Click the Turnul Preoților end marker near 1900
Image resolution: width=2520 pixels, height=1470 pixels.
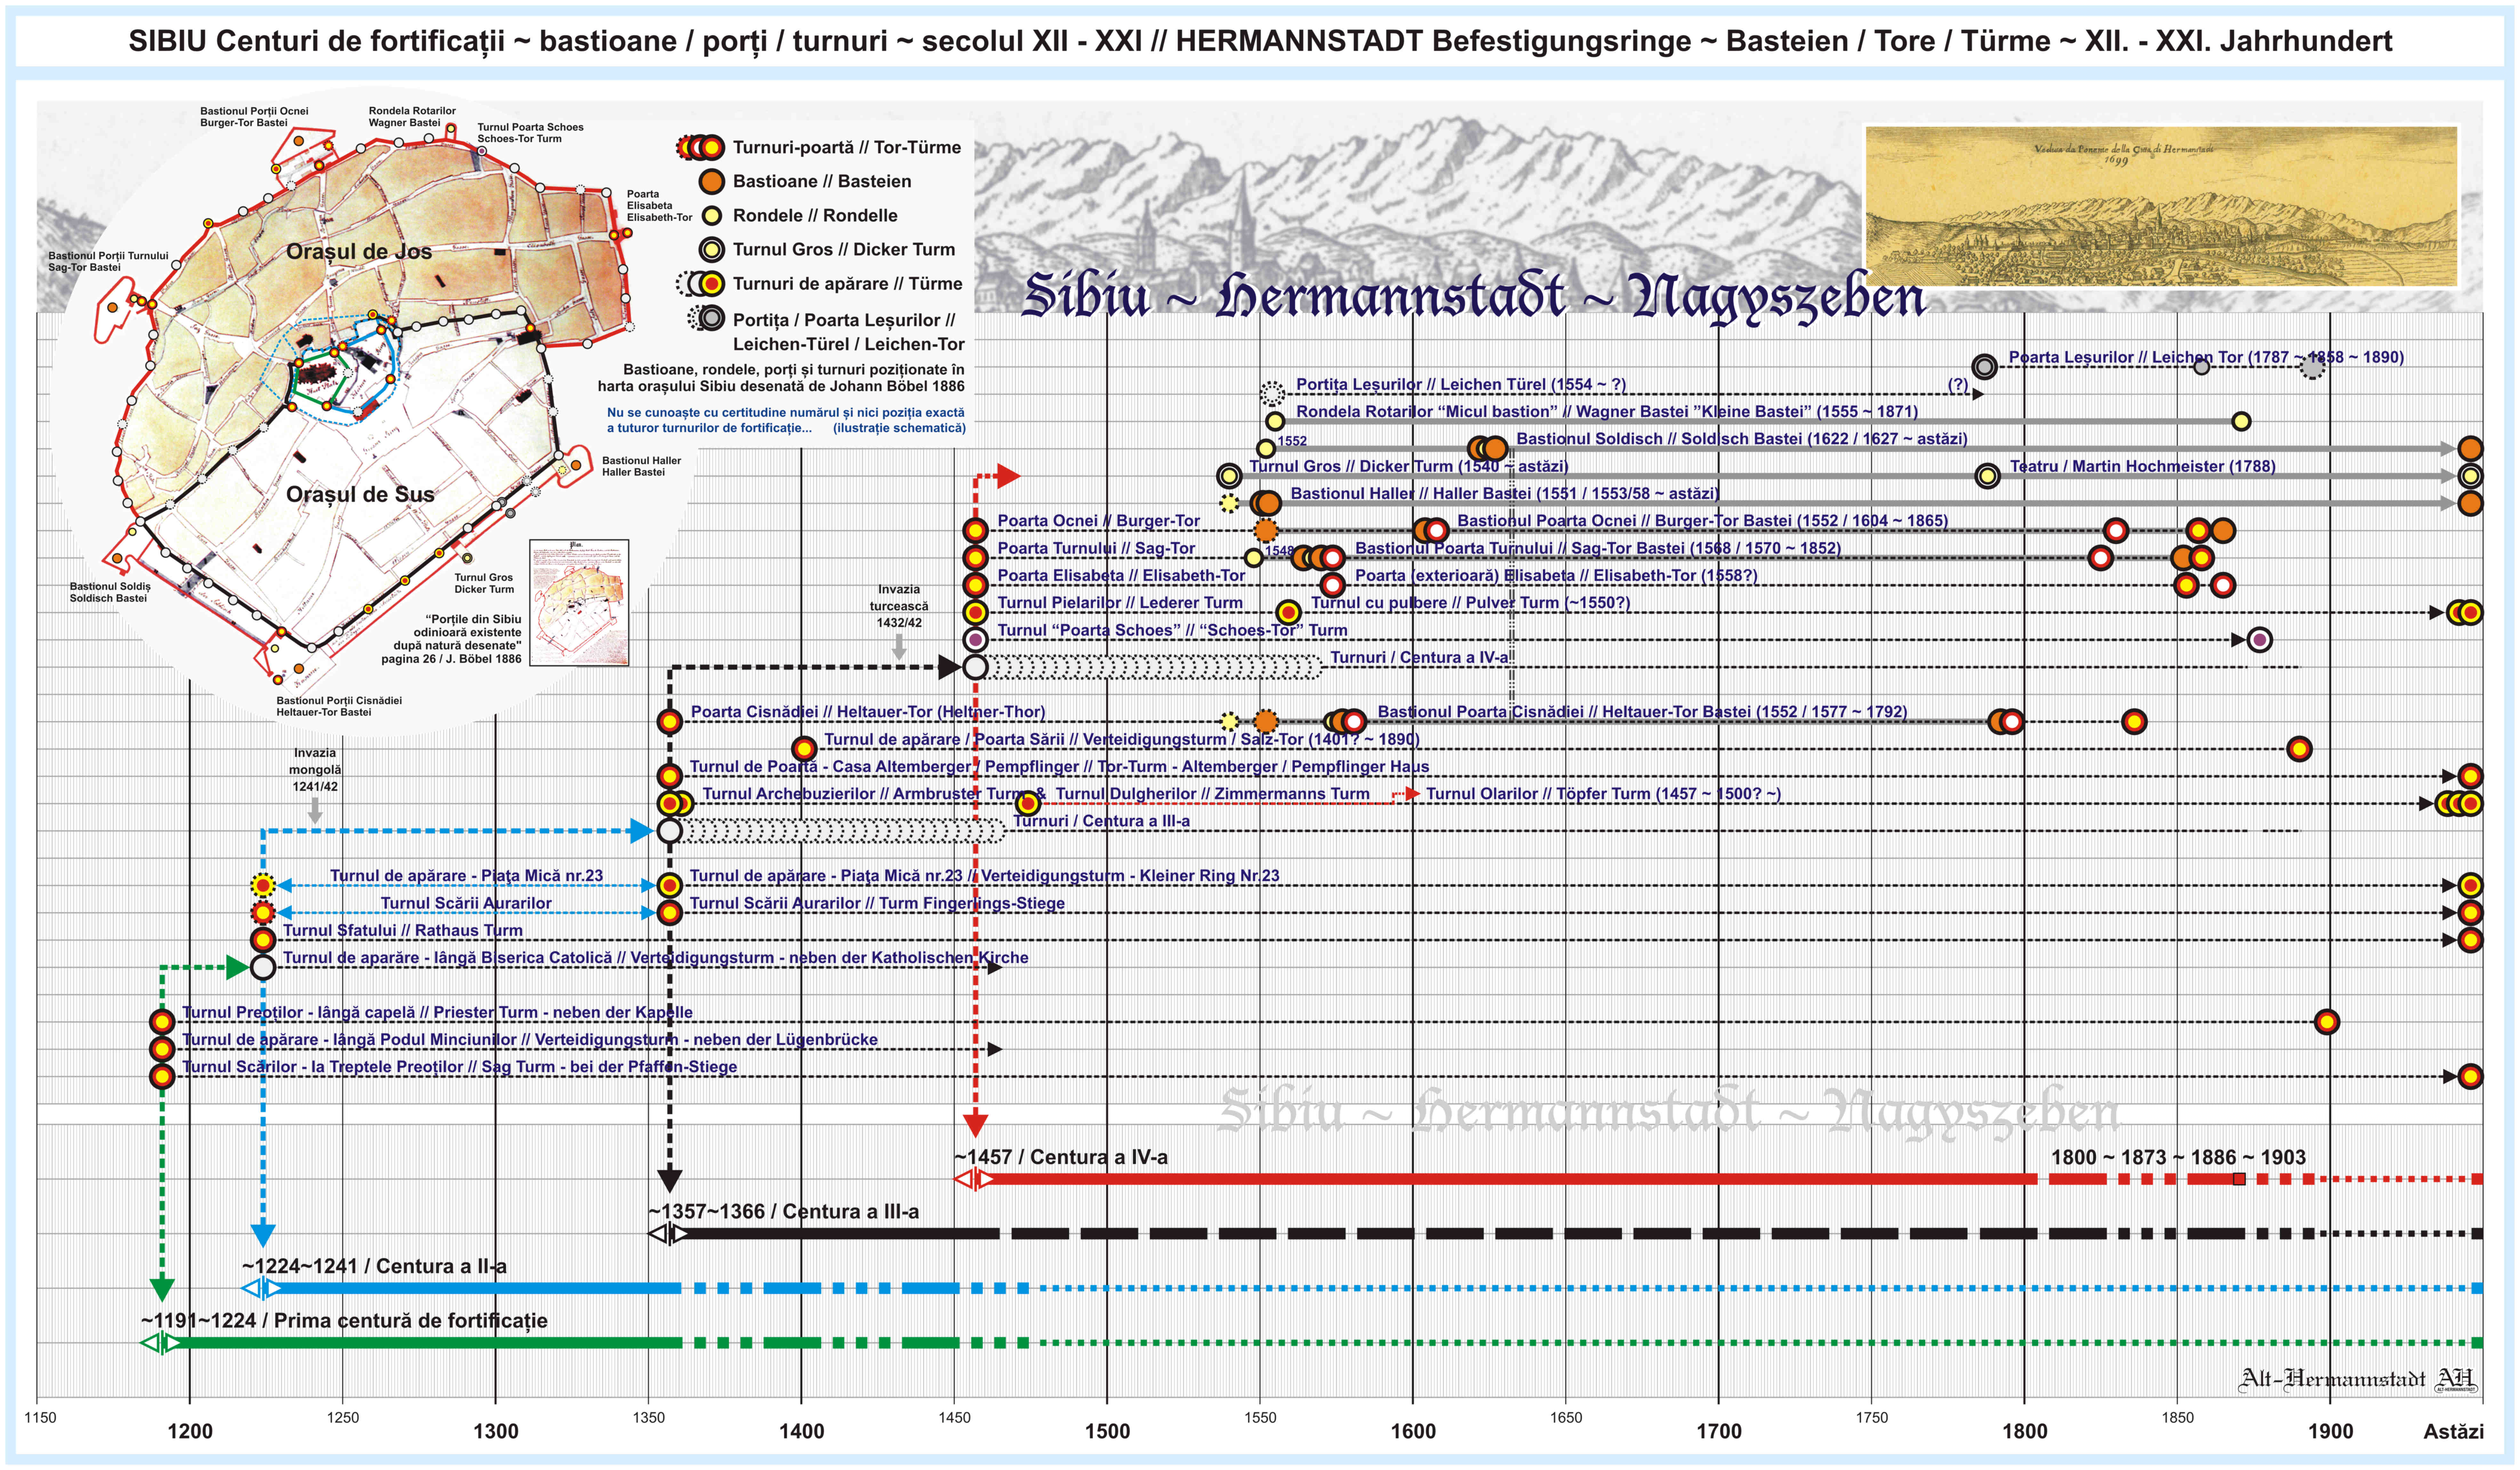[2327, 1022]
